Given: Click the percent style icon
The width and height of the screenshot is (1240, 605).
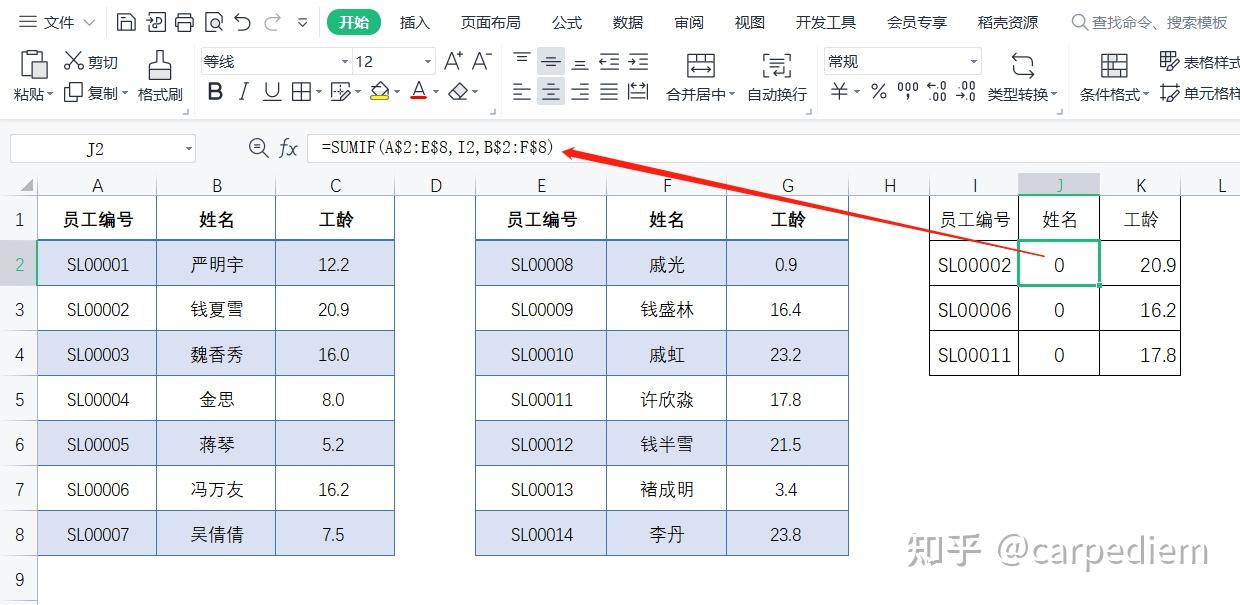Looking at the screenshot, I should [x=879, y=93].
